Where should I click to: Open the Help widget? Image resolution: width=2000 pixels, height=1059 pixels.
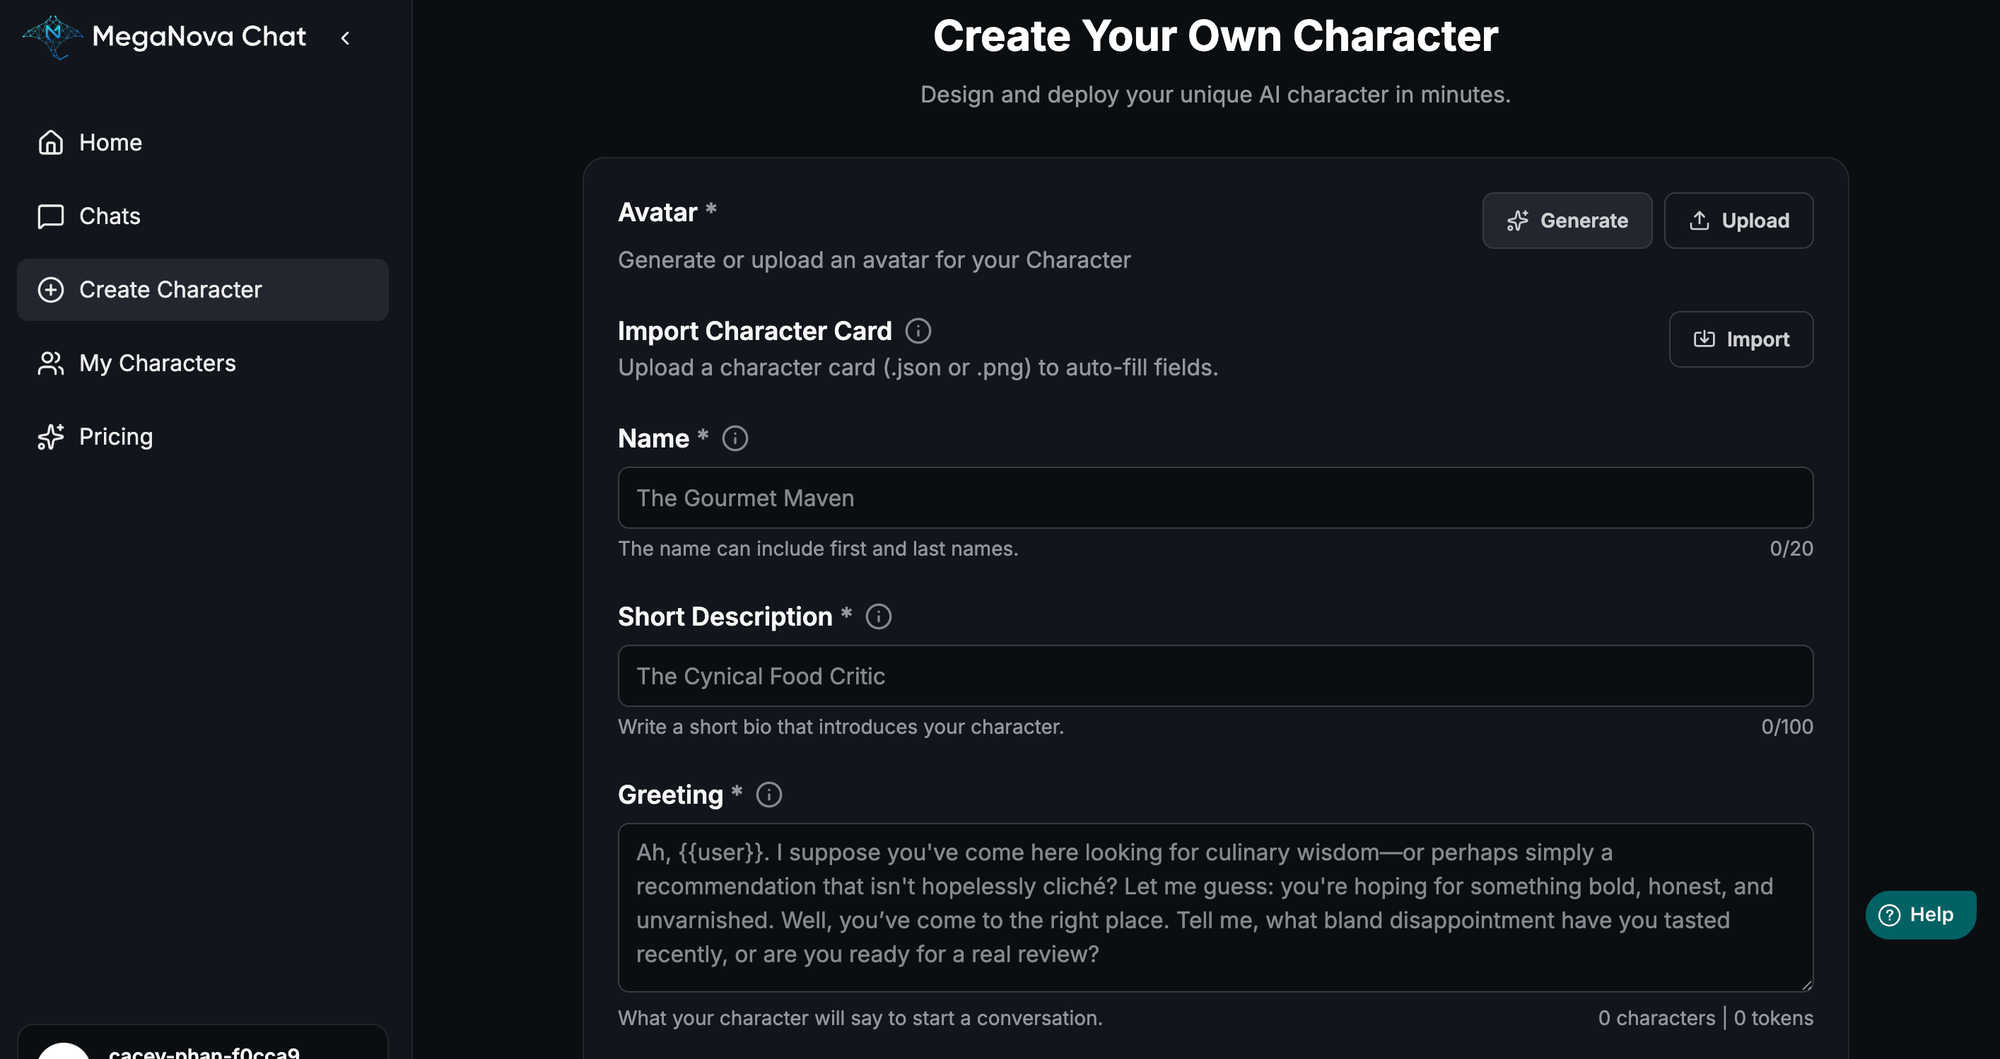pyautogui.click(x=1919, y=915)
